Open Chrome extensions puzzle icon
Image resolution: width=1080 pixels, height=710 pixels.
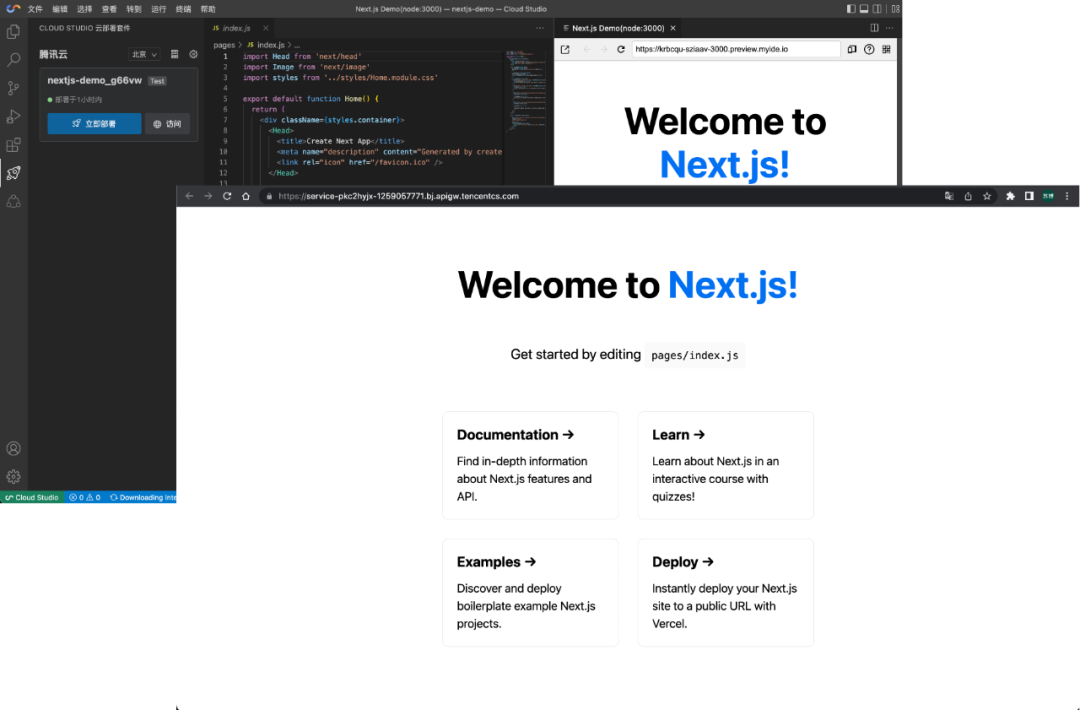point(1010,196)
